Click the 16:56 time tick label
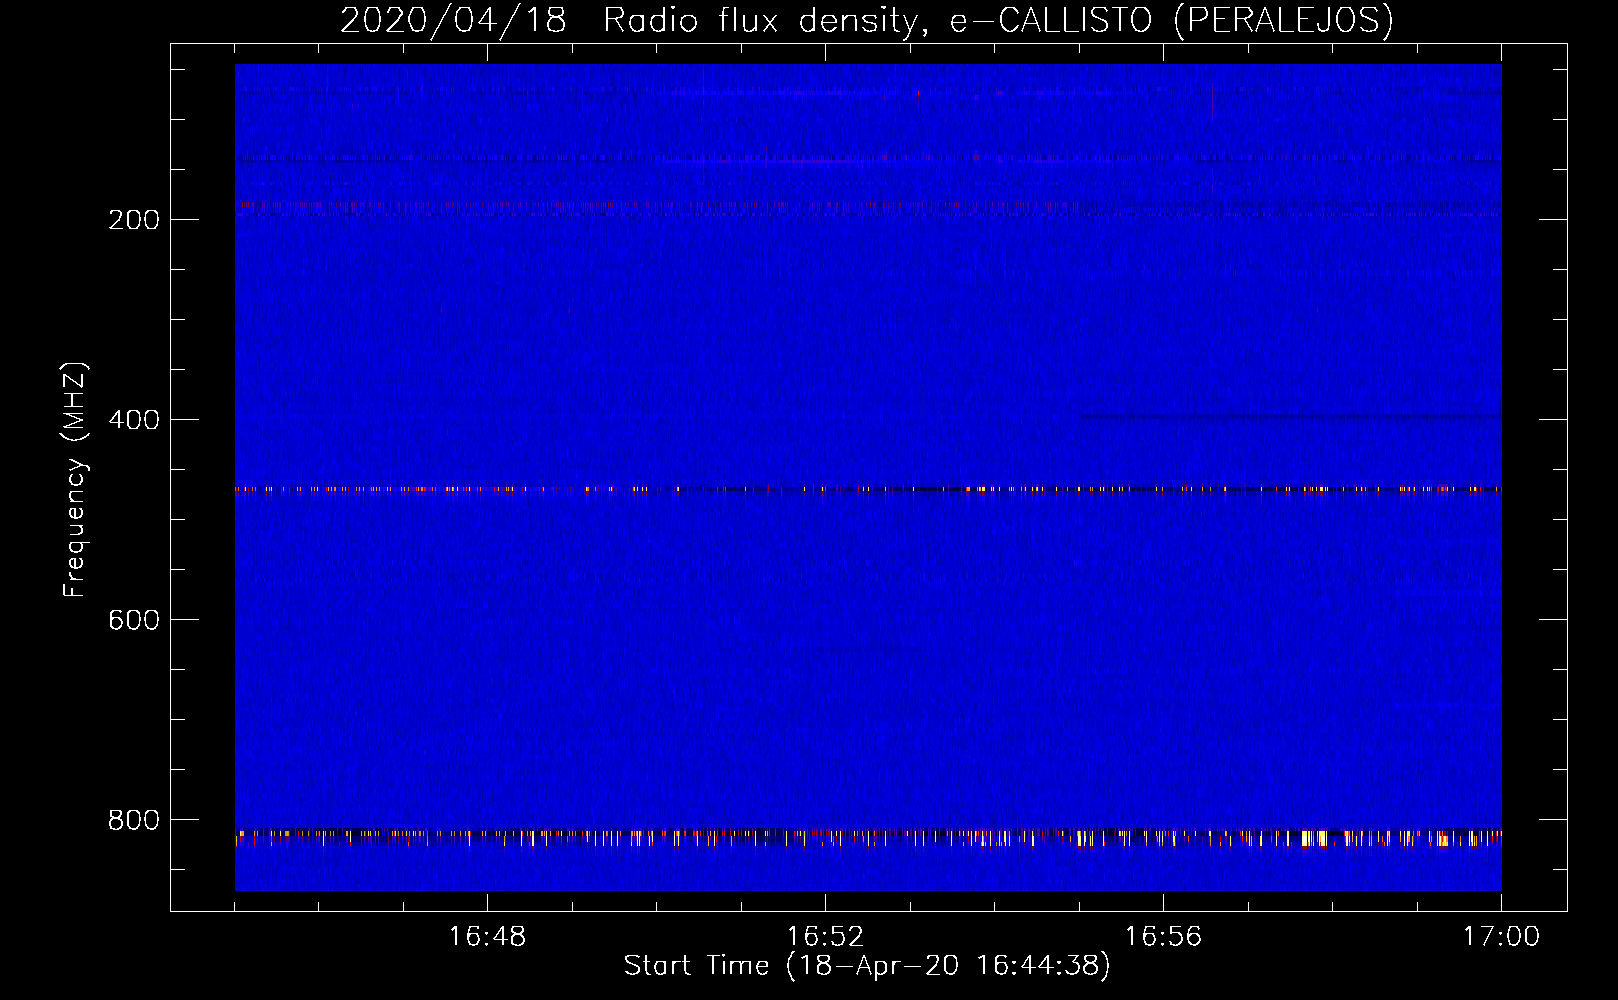This screenshot has width=1618, height=1000. (1163, 937)
